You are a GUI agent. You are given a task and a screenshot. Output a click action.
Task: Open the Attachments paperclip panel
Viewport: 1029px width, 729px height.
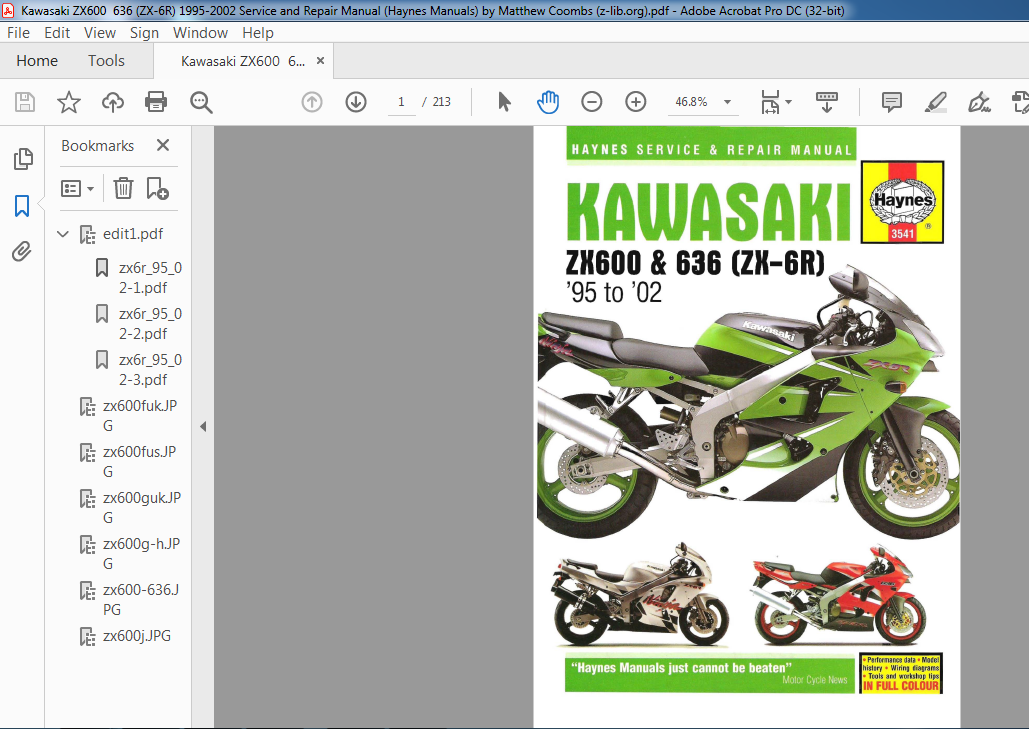click(x=22, y=251)
